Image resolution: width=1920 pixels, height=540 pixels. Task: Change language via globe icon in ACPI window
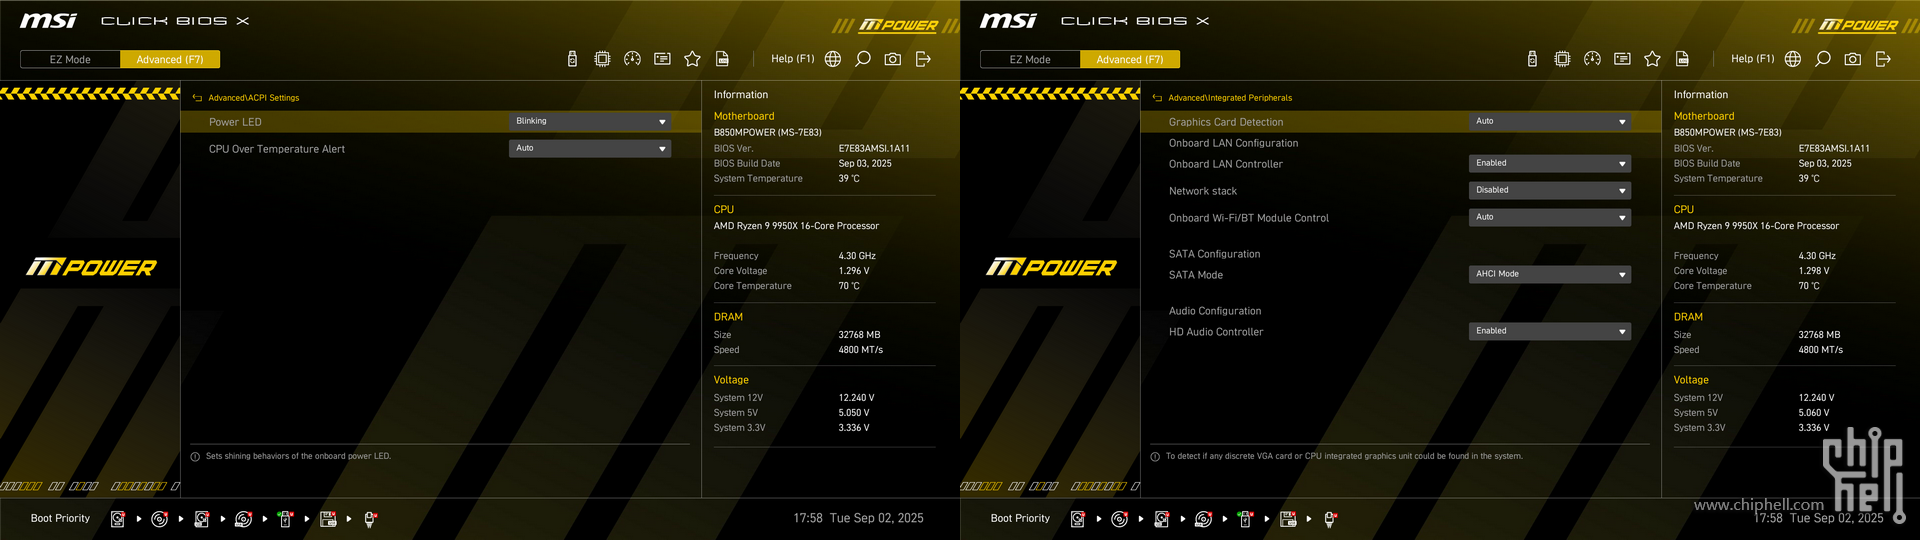click(x=833, y=59)
